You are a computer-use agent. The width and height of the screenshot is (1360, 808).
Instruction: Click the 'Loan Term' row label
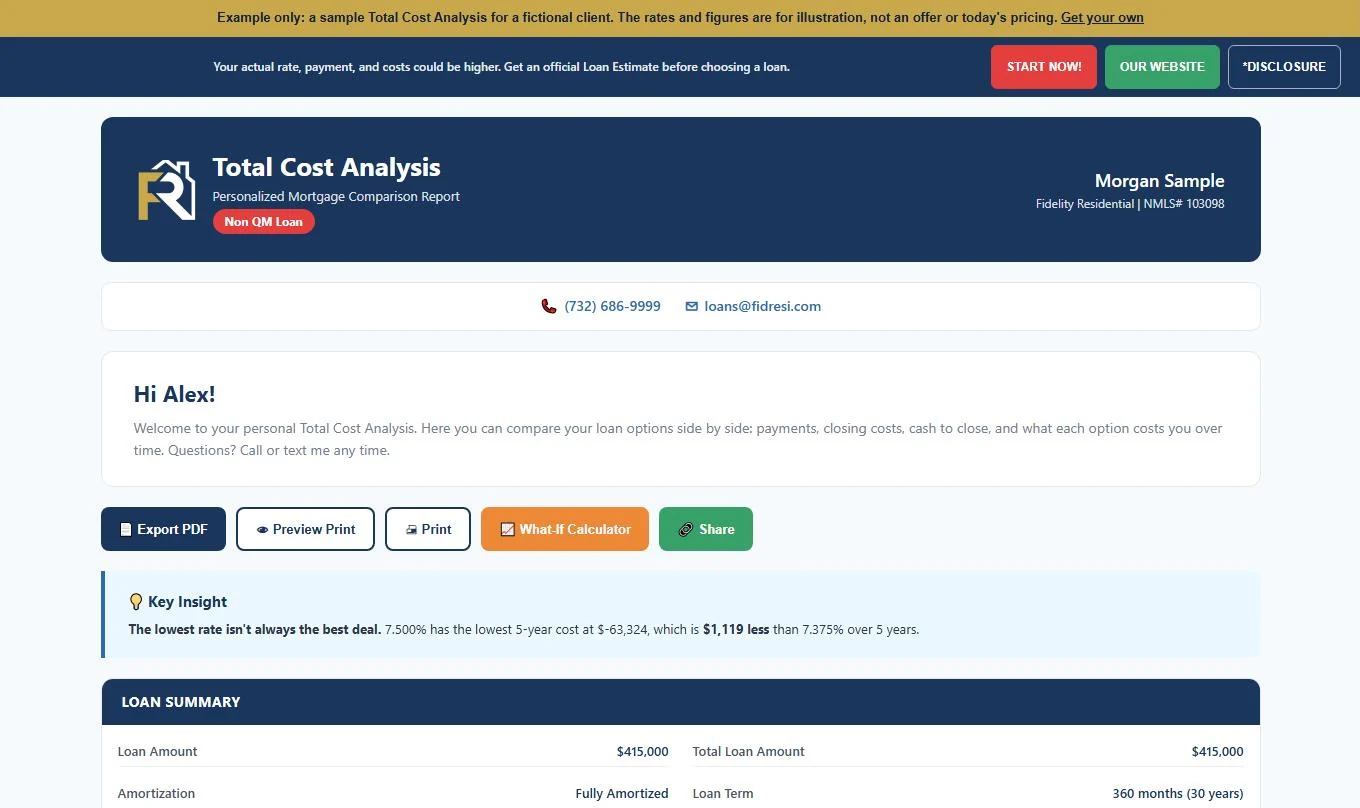723,794
